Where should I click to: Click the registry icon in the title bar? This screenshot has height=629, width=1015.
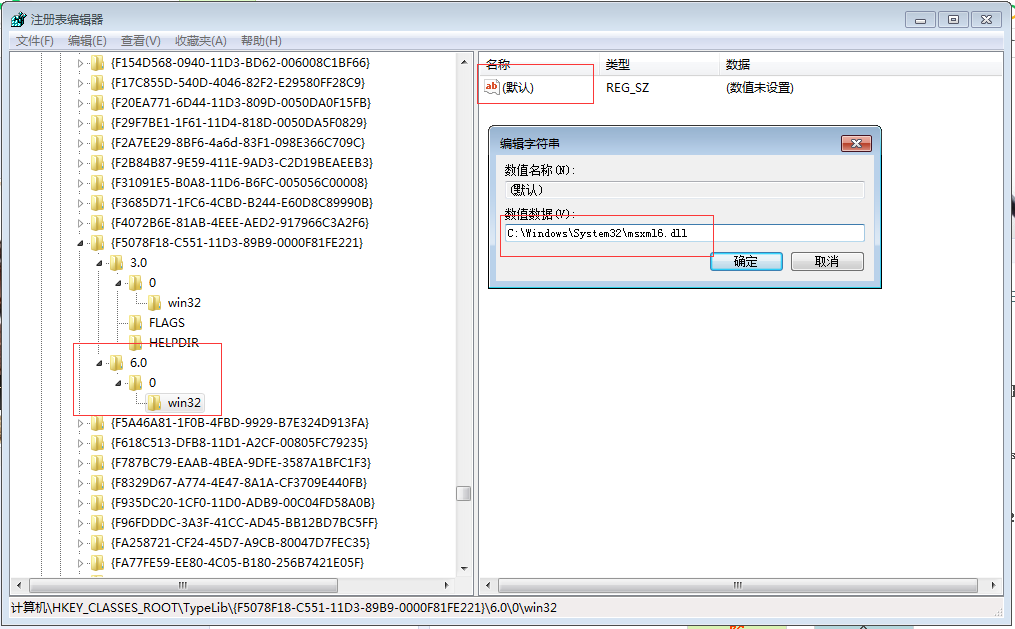[17, 18]
